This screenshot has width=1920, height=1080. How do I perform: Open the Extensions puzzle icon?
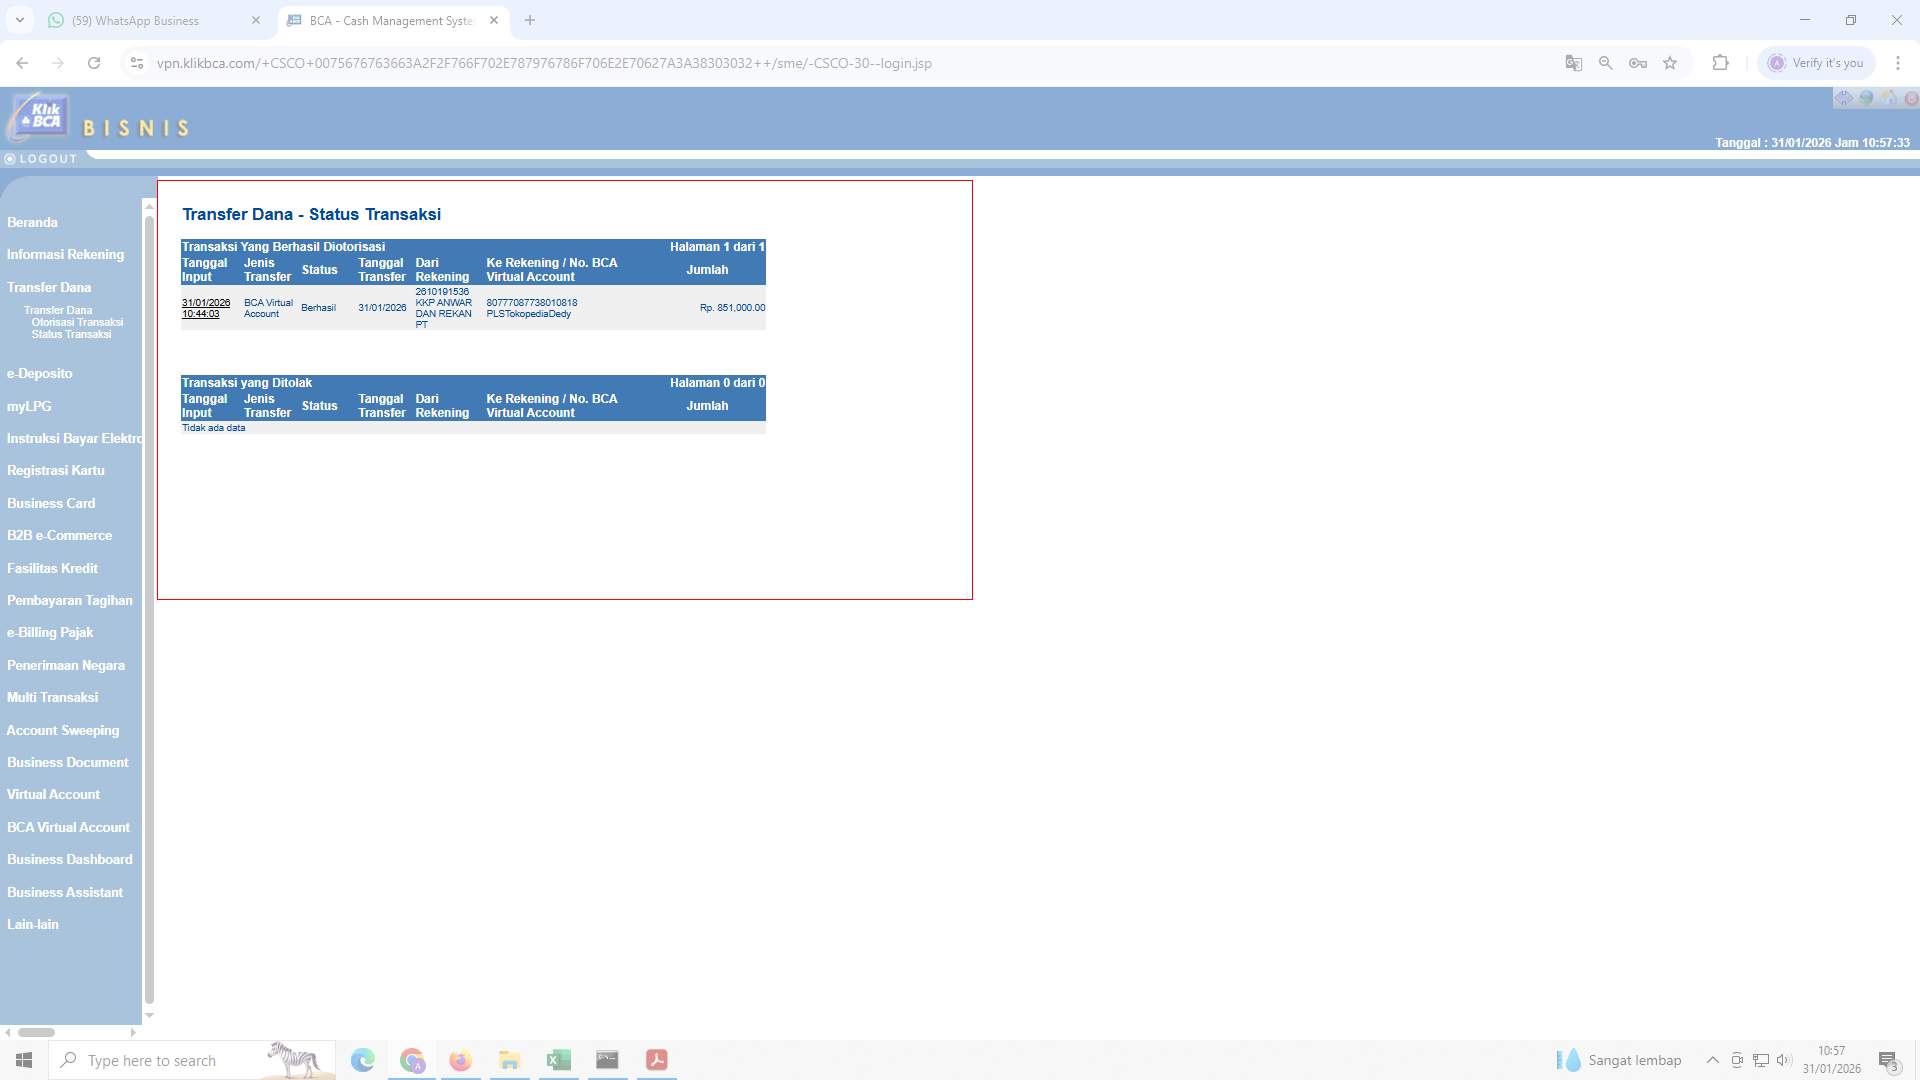click(1720, 62)
